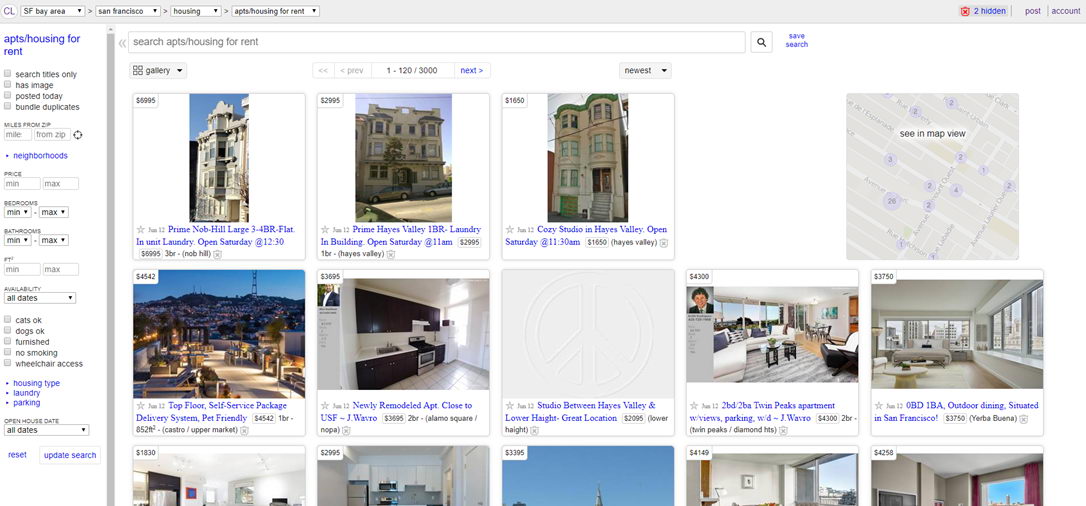
Task: Check the furnished filter
Action: pos(8,342)
